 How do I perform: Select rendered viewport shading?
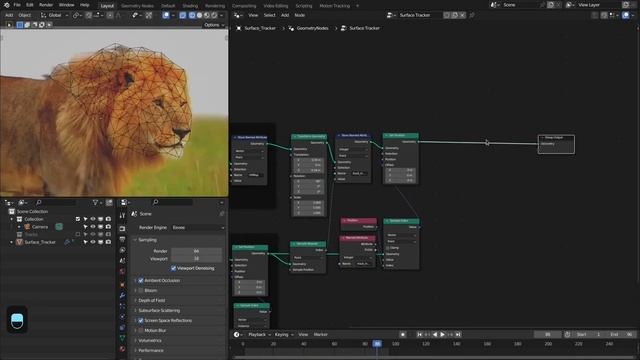tap(214, 15)
